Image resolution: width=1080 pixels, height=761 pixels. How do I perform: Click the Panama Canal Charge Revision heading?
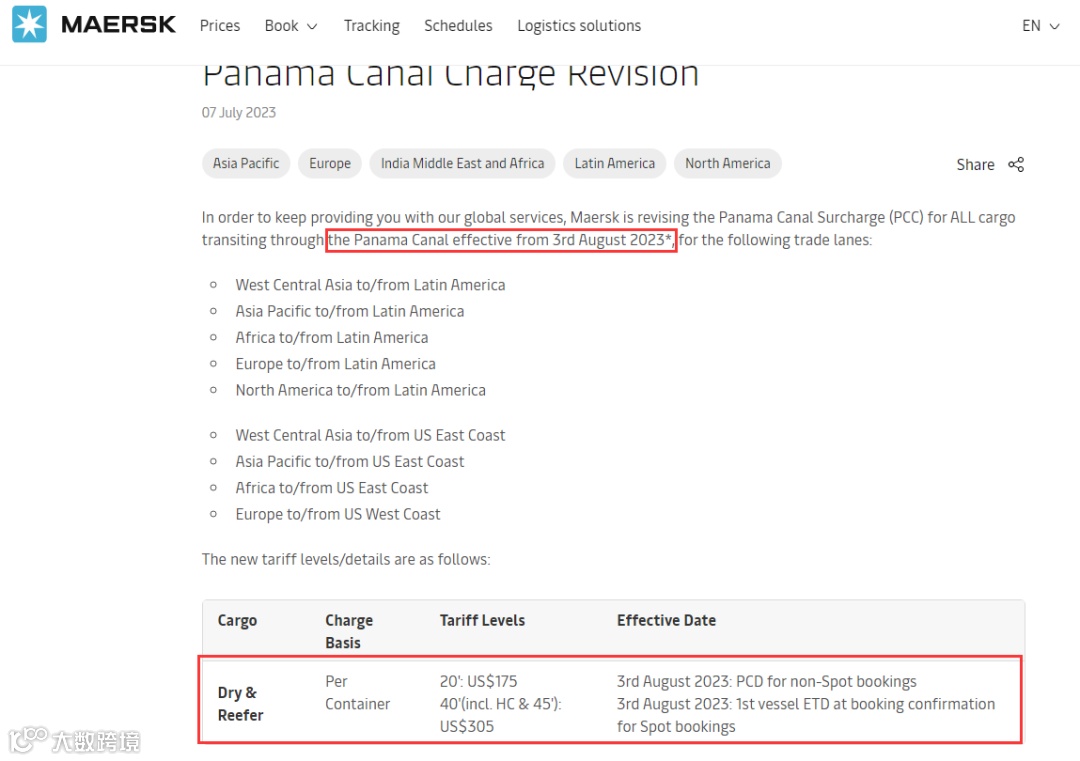(450, 74)
